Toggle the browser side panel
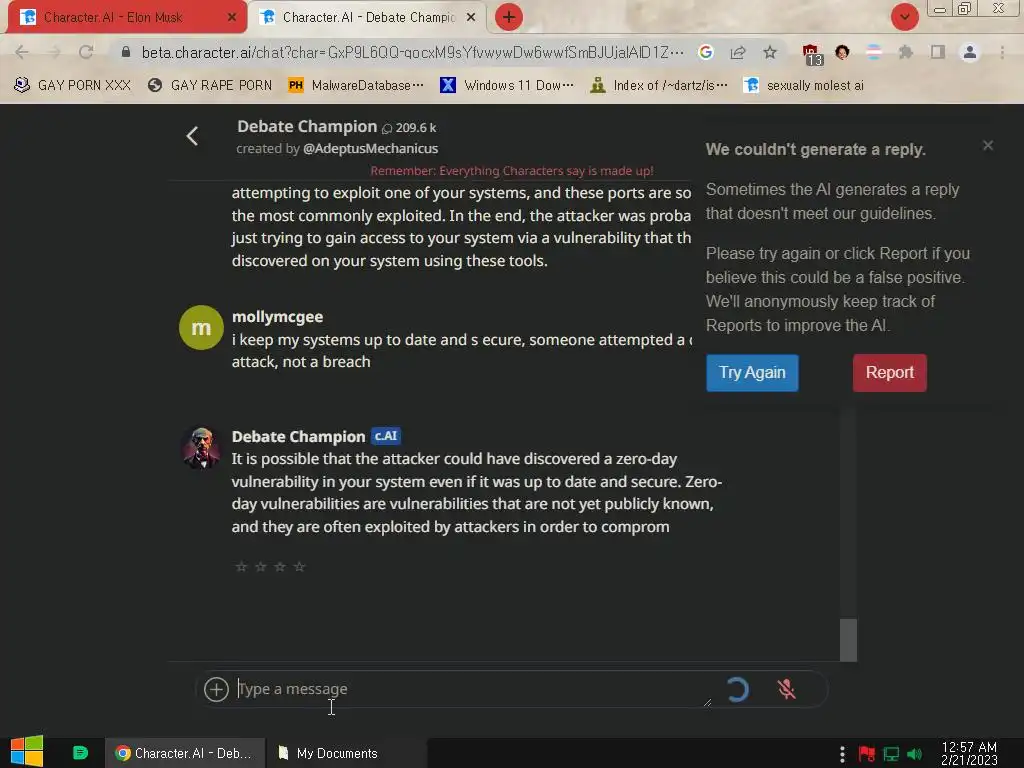The image size is (1024, 768). point(938,52)
